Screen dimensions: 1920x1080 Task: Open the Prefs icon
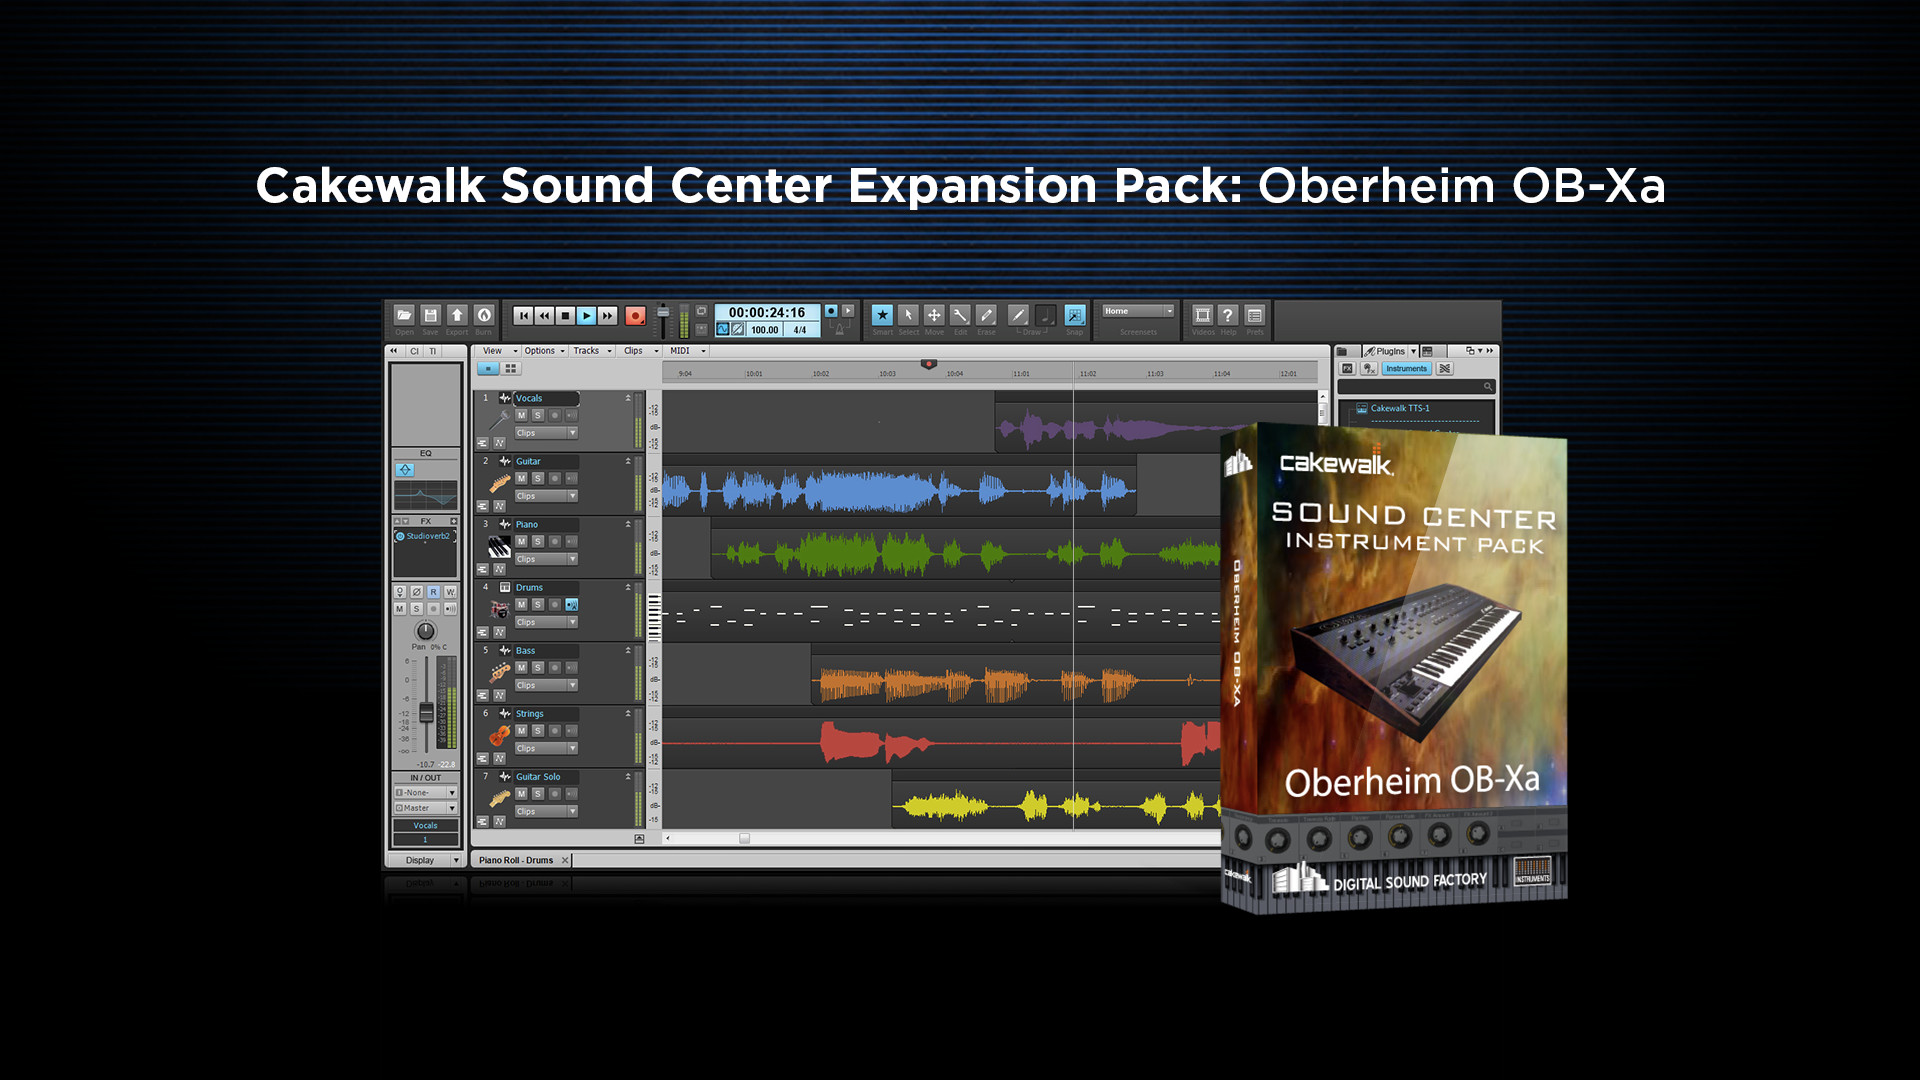click(1254, 315)
